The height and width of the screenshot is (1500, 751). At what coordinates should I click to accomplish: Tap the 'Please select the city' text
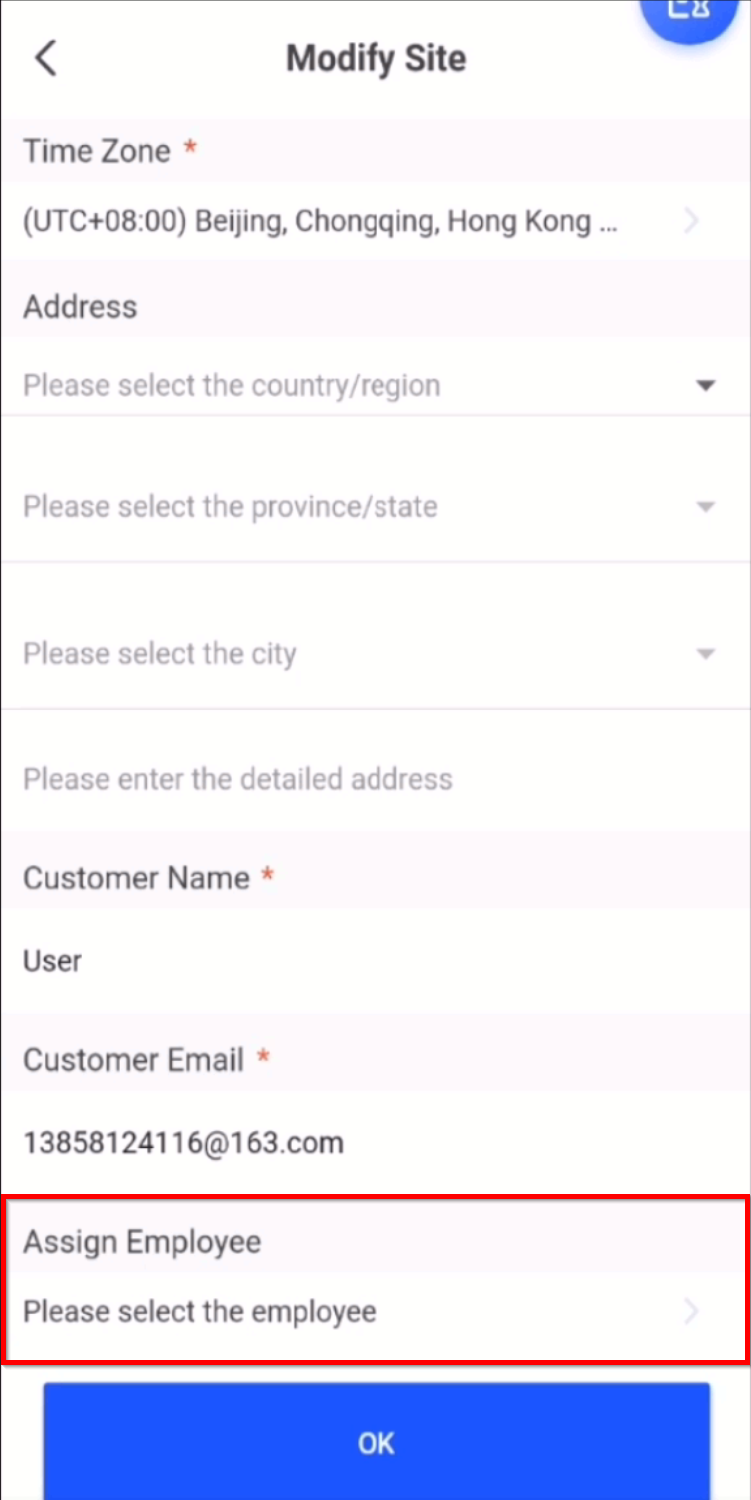click(x=160, y=654)
